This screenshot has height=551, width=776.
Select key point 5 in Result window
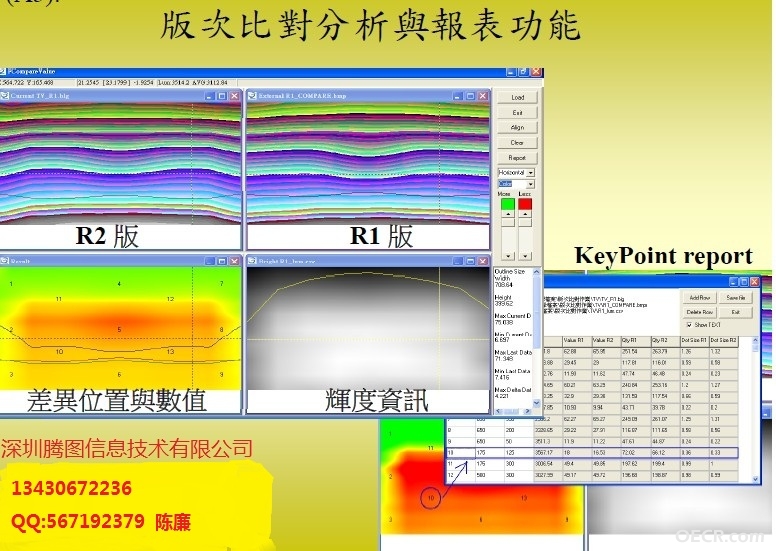point(119,329)
